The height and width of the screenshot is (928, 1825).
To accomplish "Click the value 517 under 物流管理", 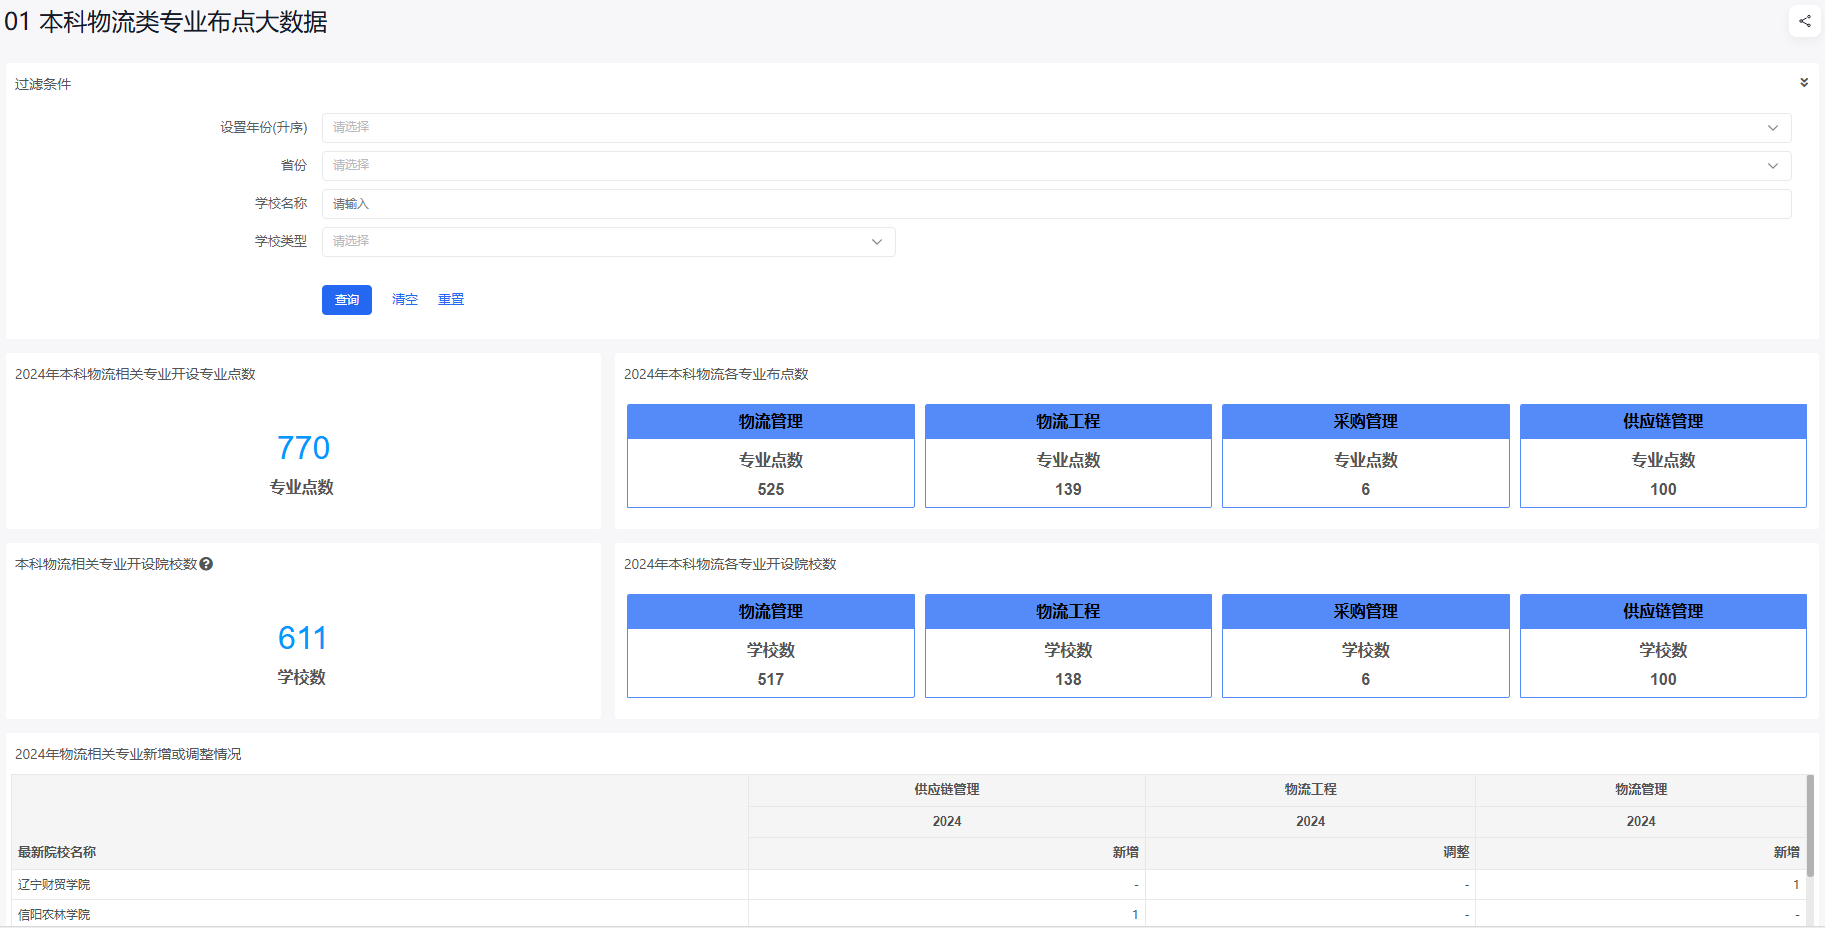I will tap(771, 680).
